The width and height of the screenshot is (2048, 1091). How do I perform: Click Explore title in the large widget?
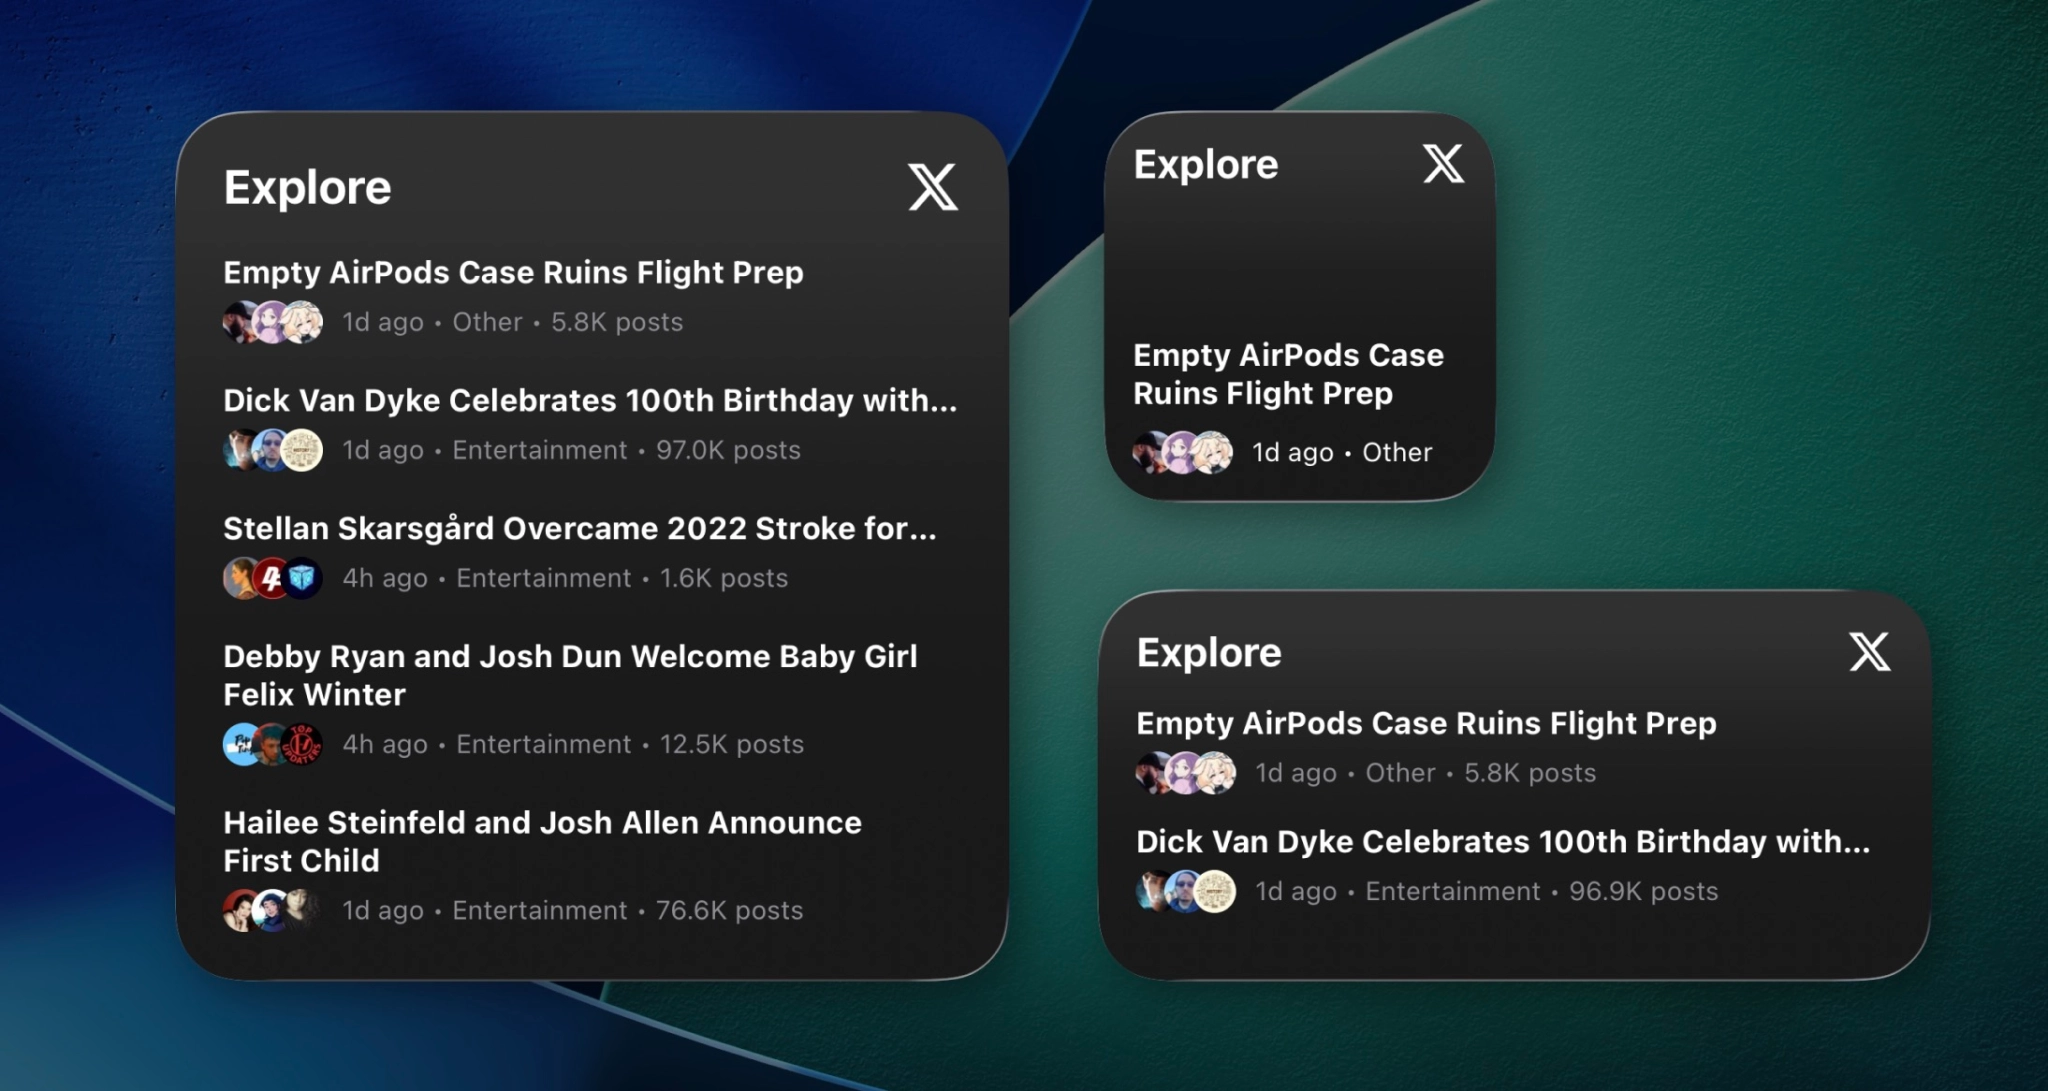tap(307, 187)
